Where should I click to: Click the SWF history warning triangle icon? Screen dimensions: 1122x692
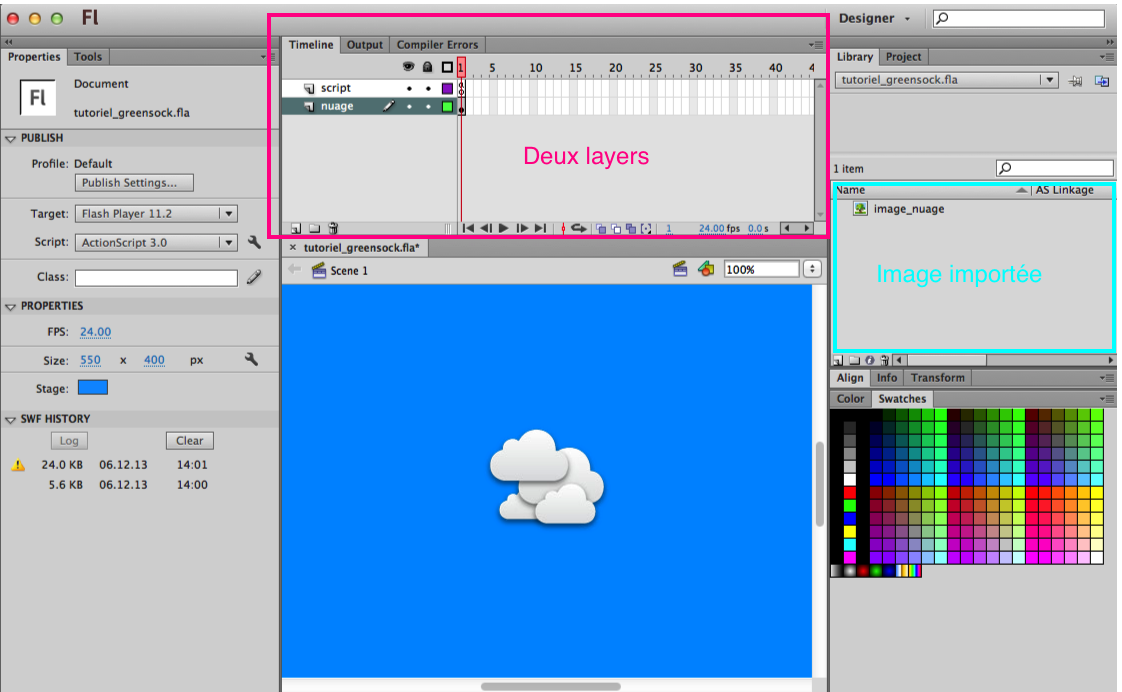19,465
